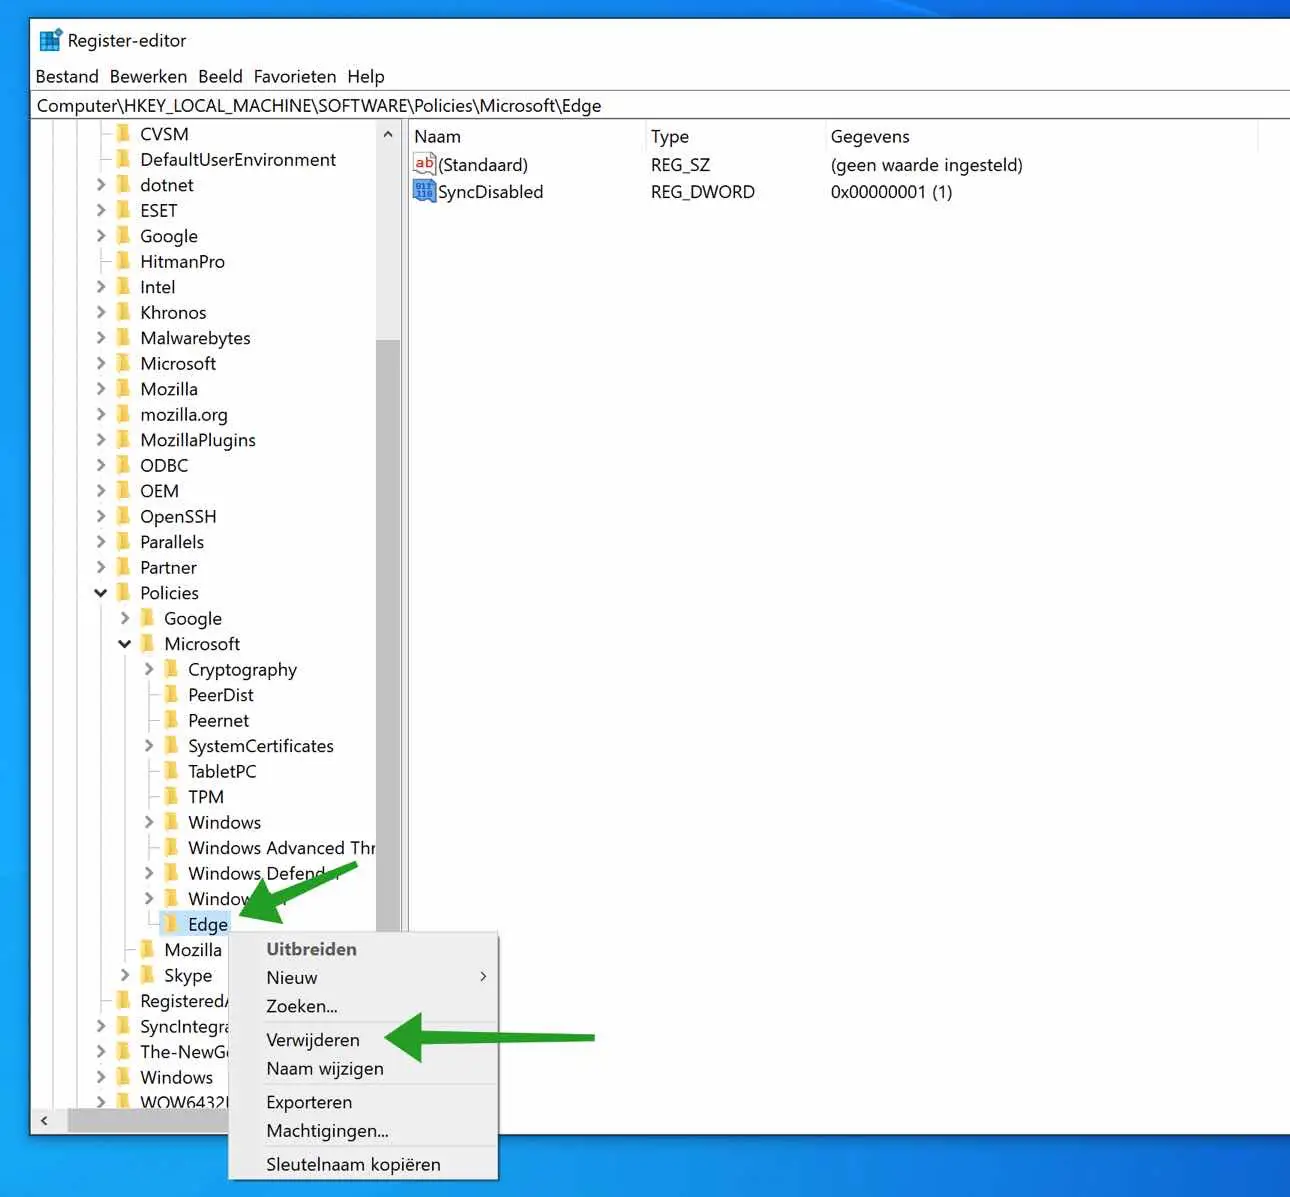Click the Intel folder icon

pyautogui.click(x=124, y=287)
